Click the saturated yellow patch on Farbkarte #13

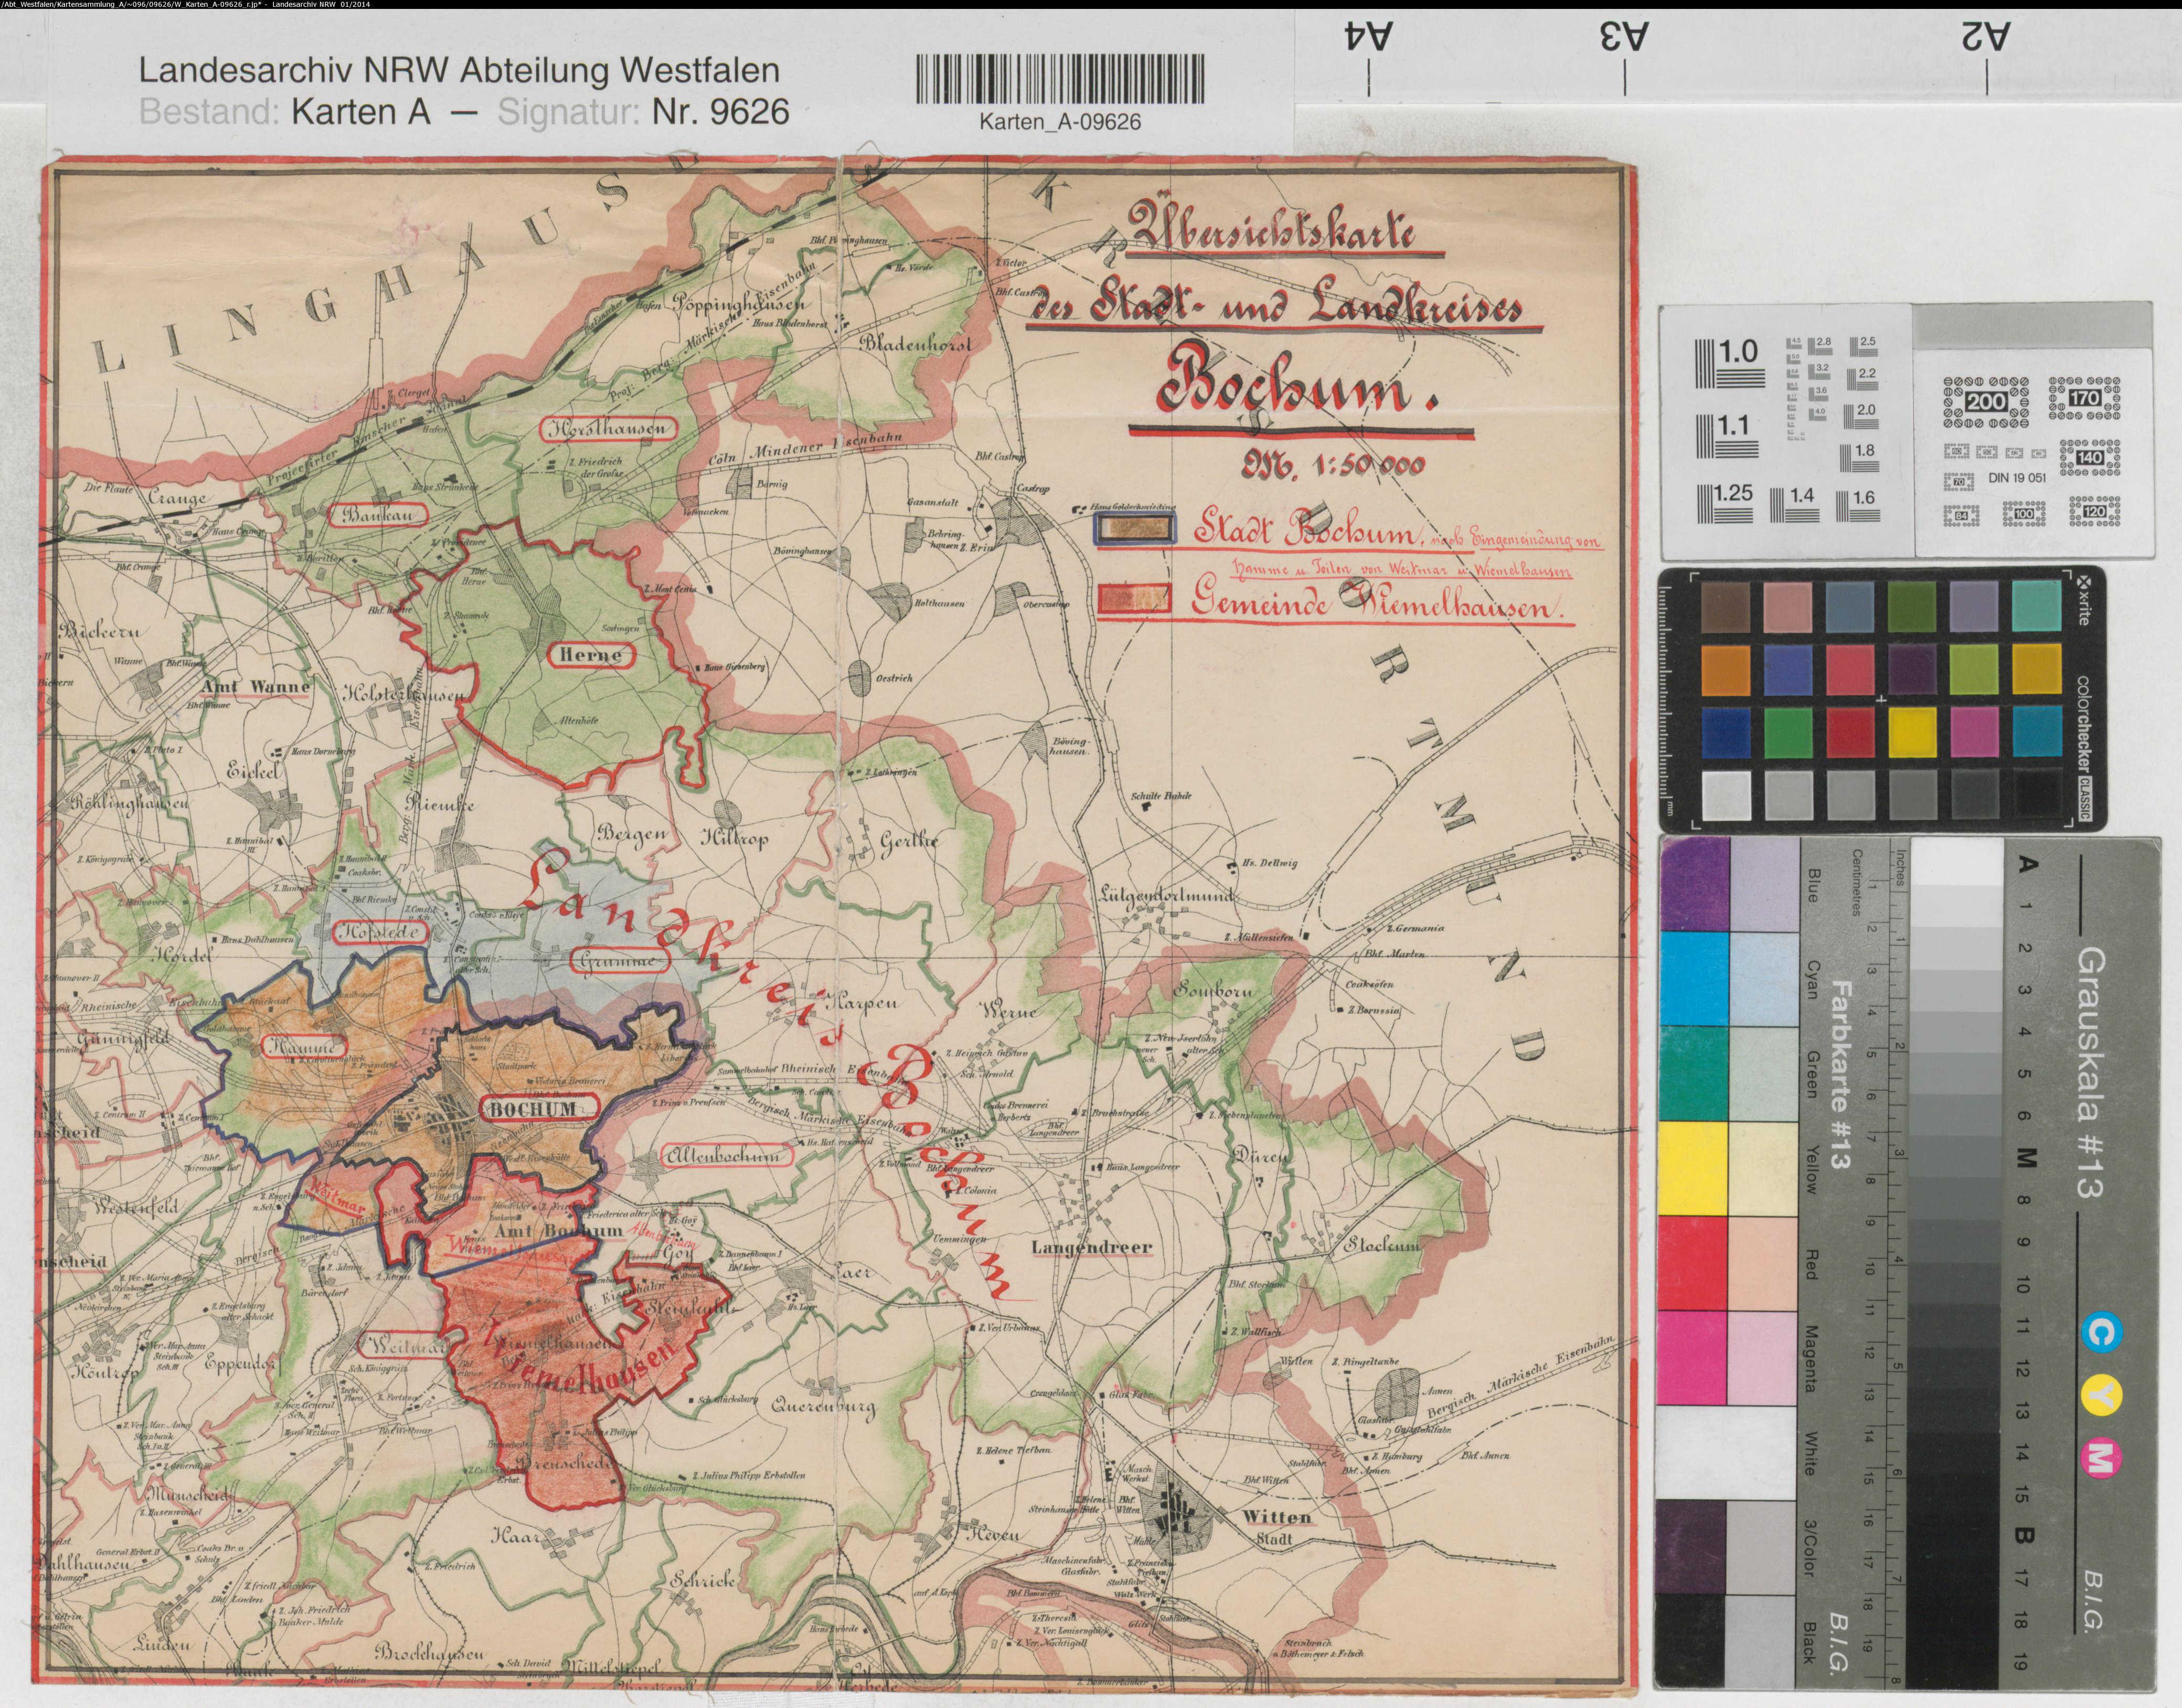tap(1694, 1169)
